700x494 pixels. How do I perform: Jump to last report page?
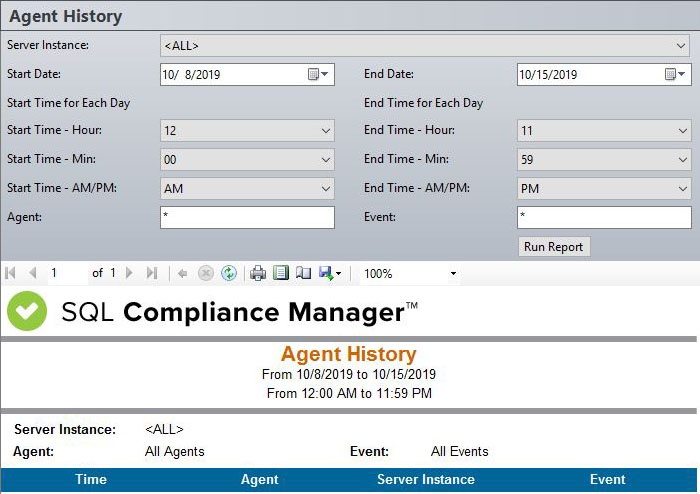pos(152,273)
